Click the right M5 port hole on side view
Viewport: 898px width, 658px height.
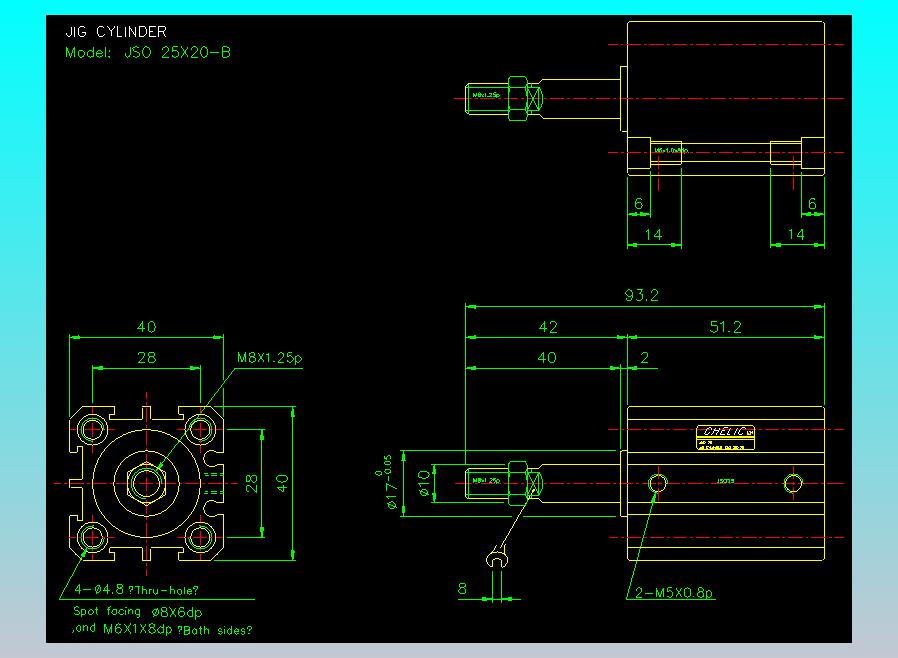793,484
